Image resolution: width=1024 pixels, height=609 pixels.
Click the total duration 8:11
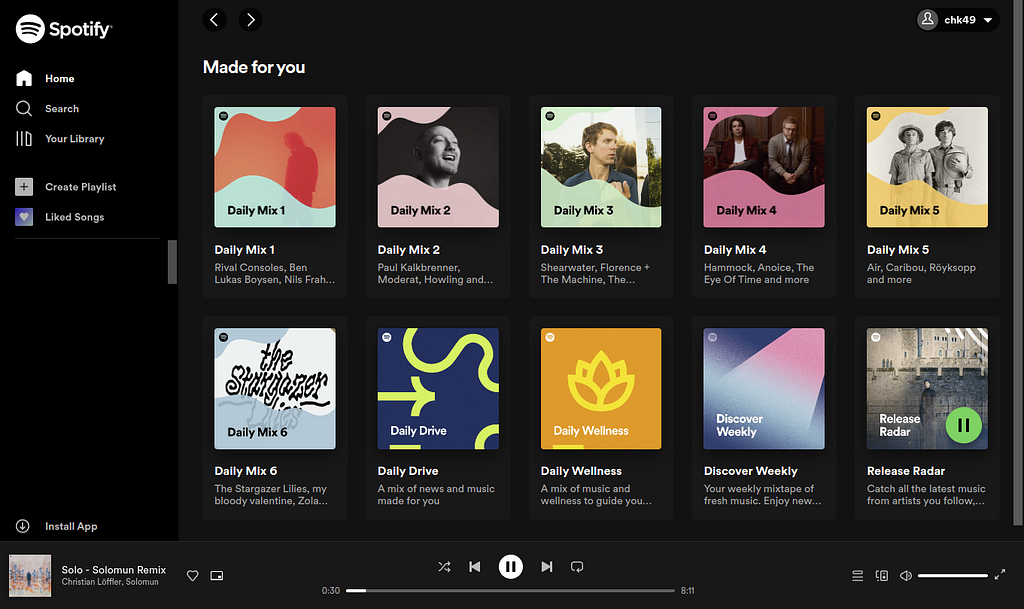688,591
